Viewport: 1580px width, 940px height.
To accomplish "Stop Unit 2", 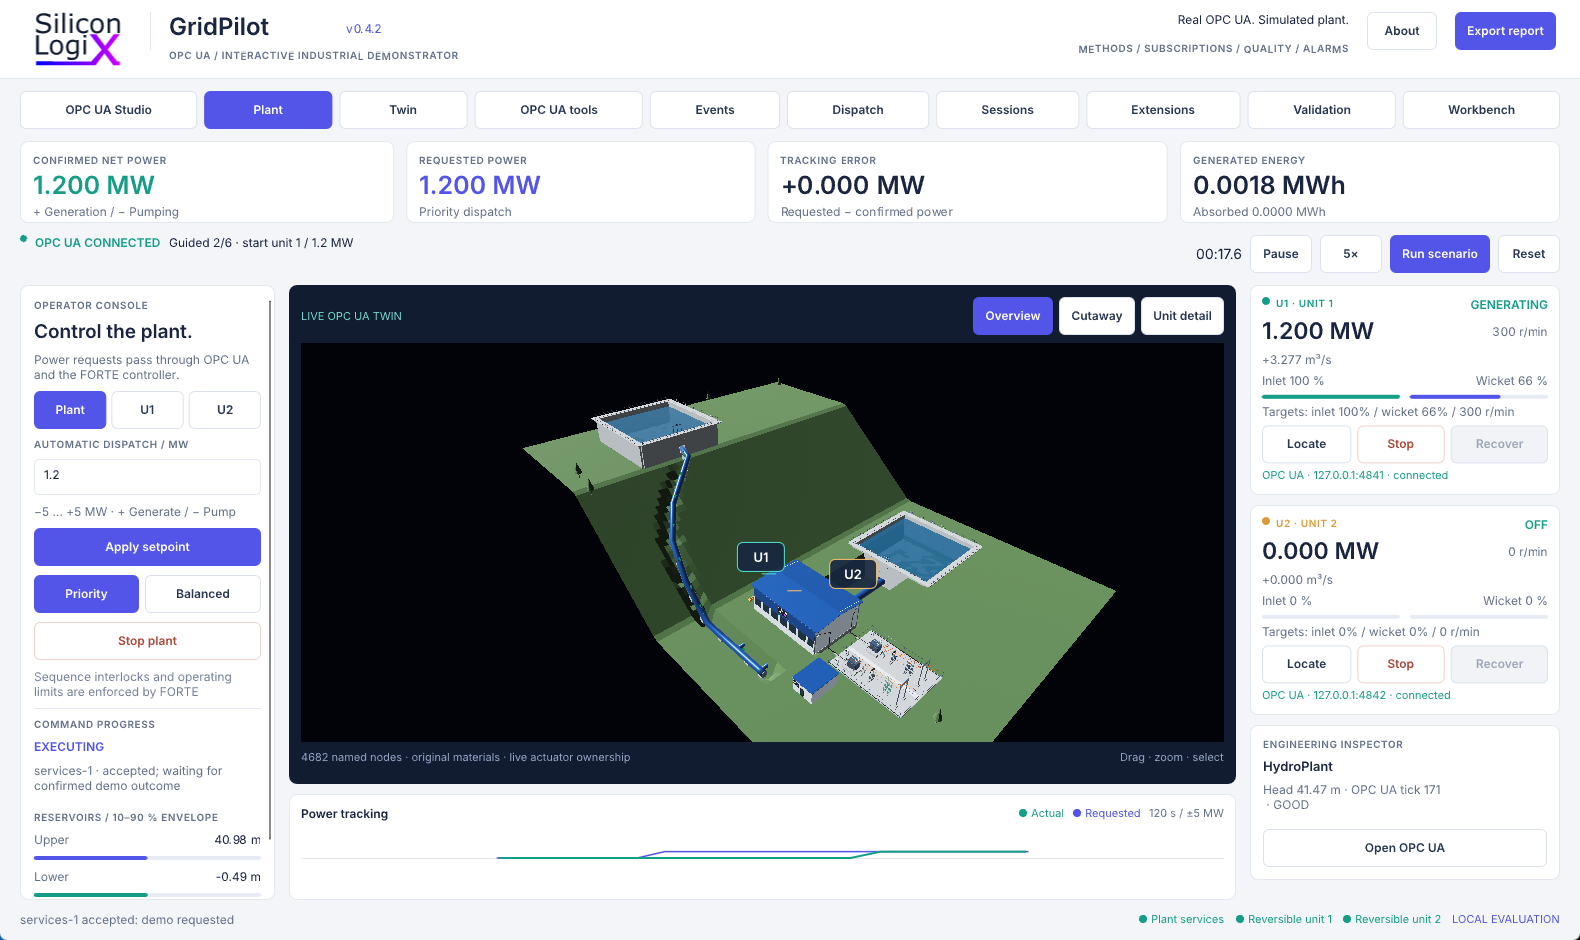I will pos(1400,664).
